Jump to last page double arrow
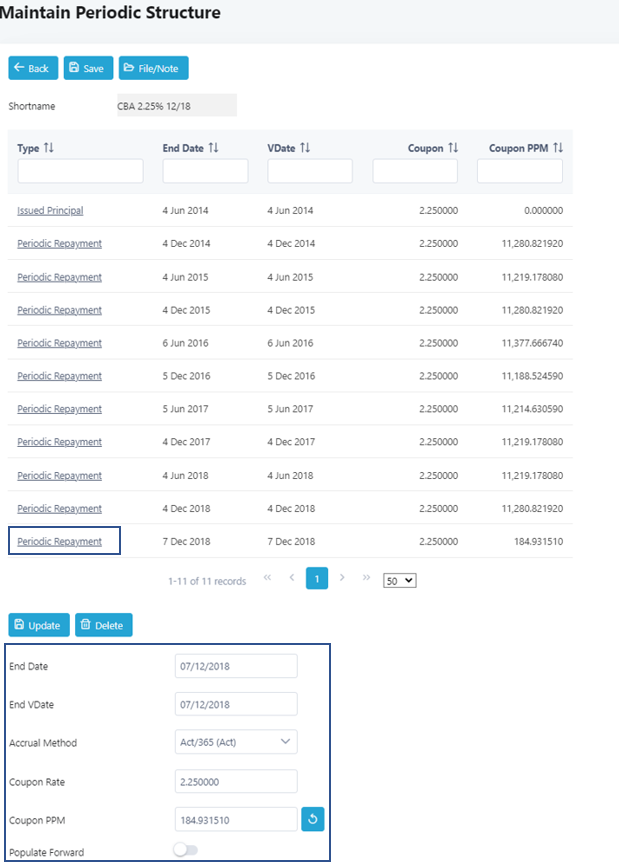The image size is (619, 864). (366, 578)
